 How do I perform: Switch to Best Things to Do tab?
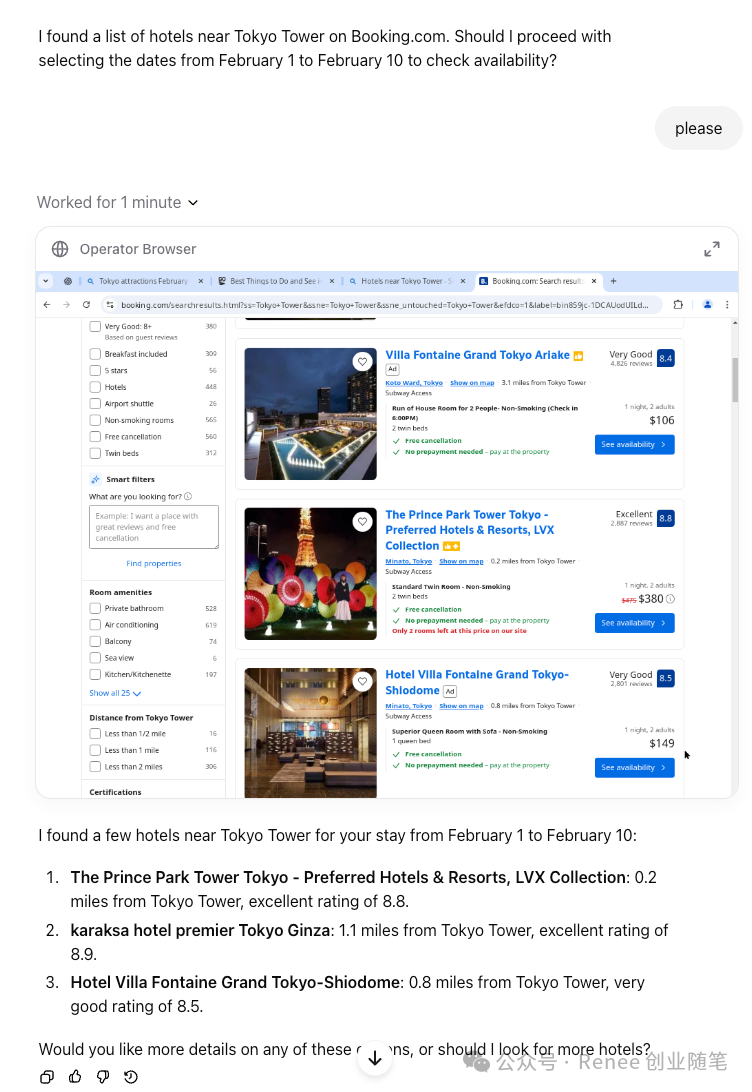pos(274,281)
